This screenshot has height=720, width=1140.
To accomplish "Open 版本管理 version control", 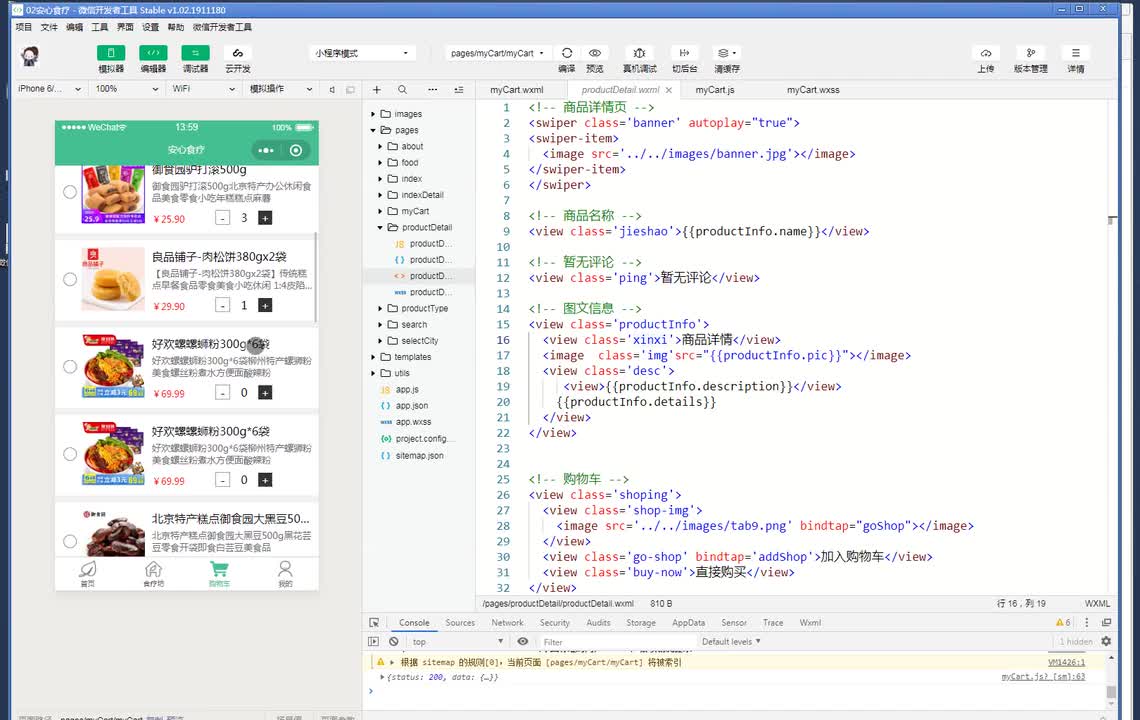I will (1030, 53).
